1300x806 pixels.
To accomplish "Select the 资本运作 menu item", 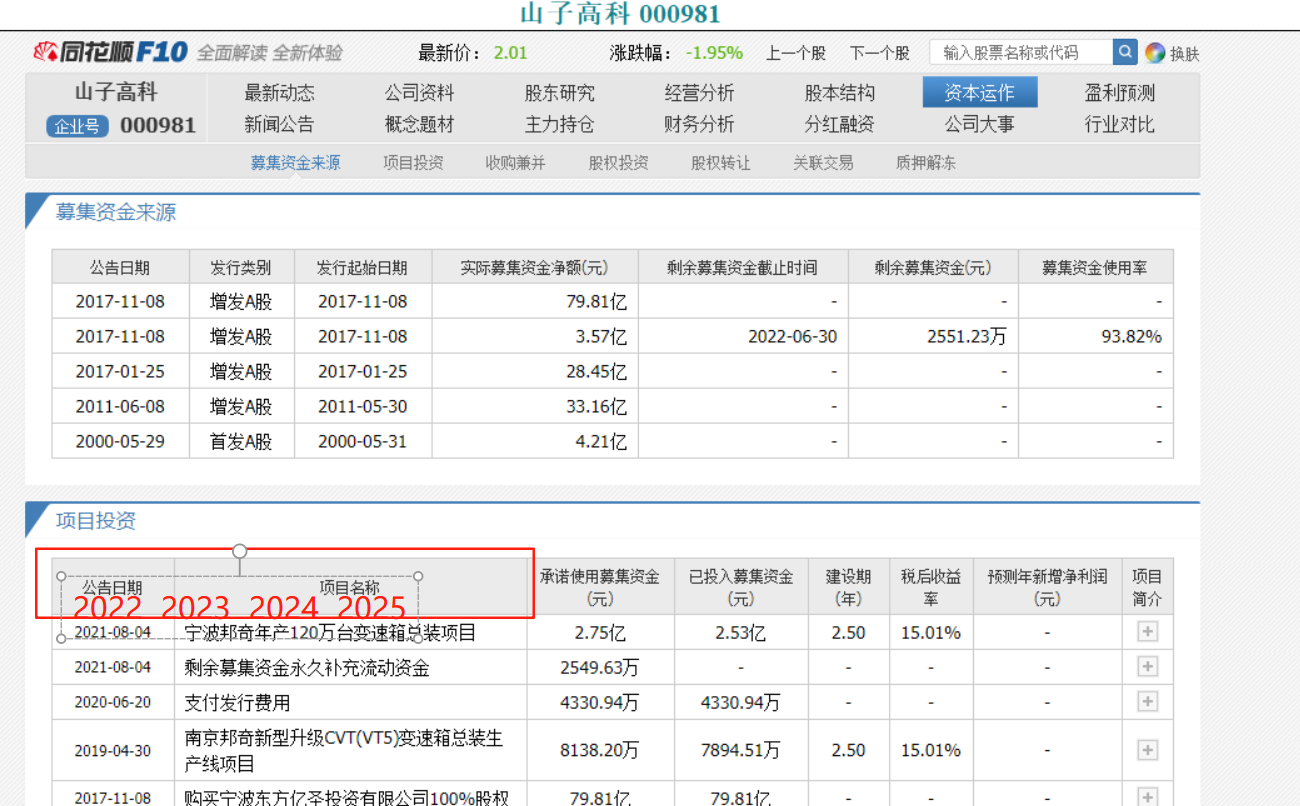I will tap(980, 93).
